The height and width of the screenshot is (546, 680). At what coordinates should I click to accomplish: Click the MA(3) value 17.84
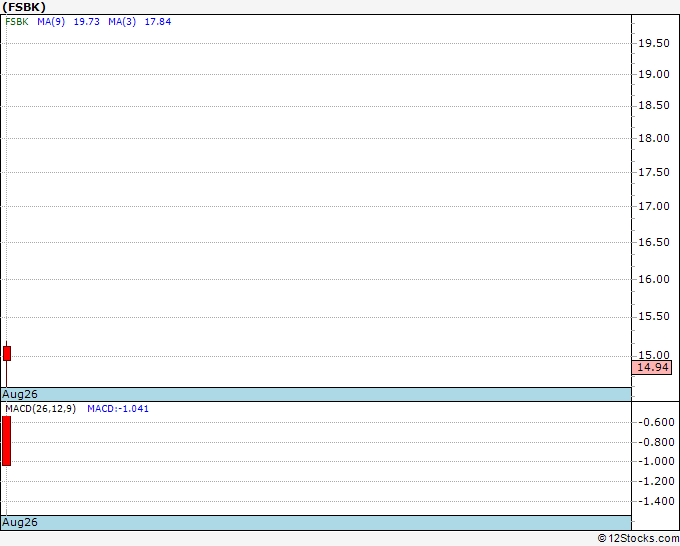tap(158, 22)
